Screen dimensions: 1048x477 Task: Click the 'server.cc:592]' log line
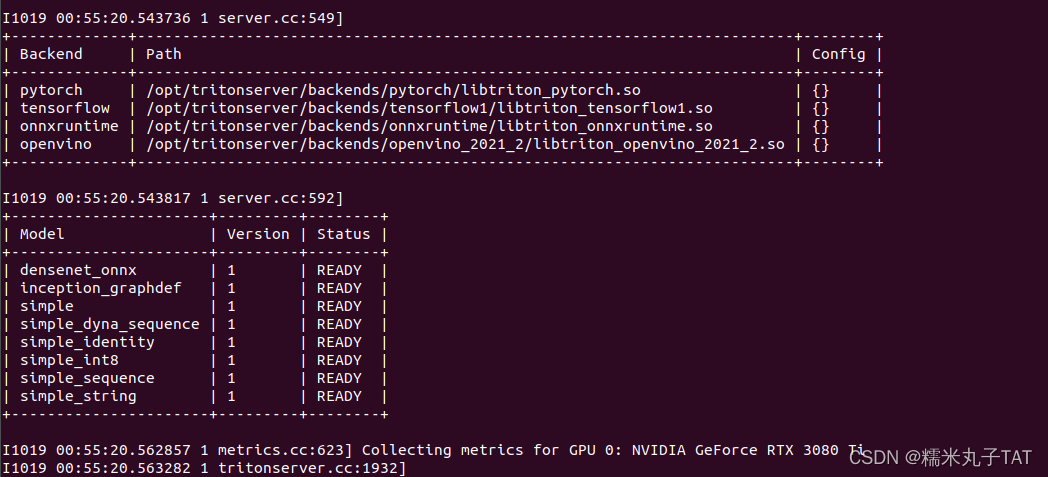tap(173, 198)
